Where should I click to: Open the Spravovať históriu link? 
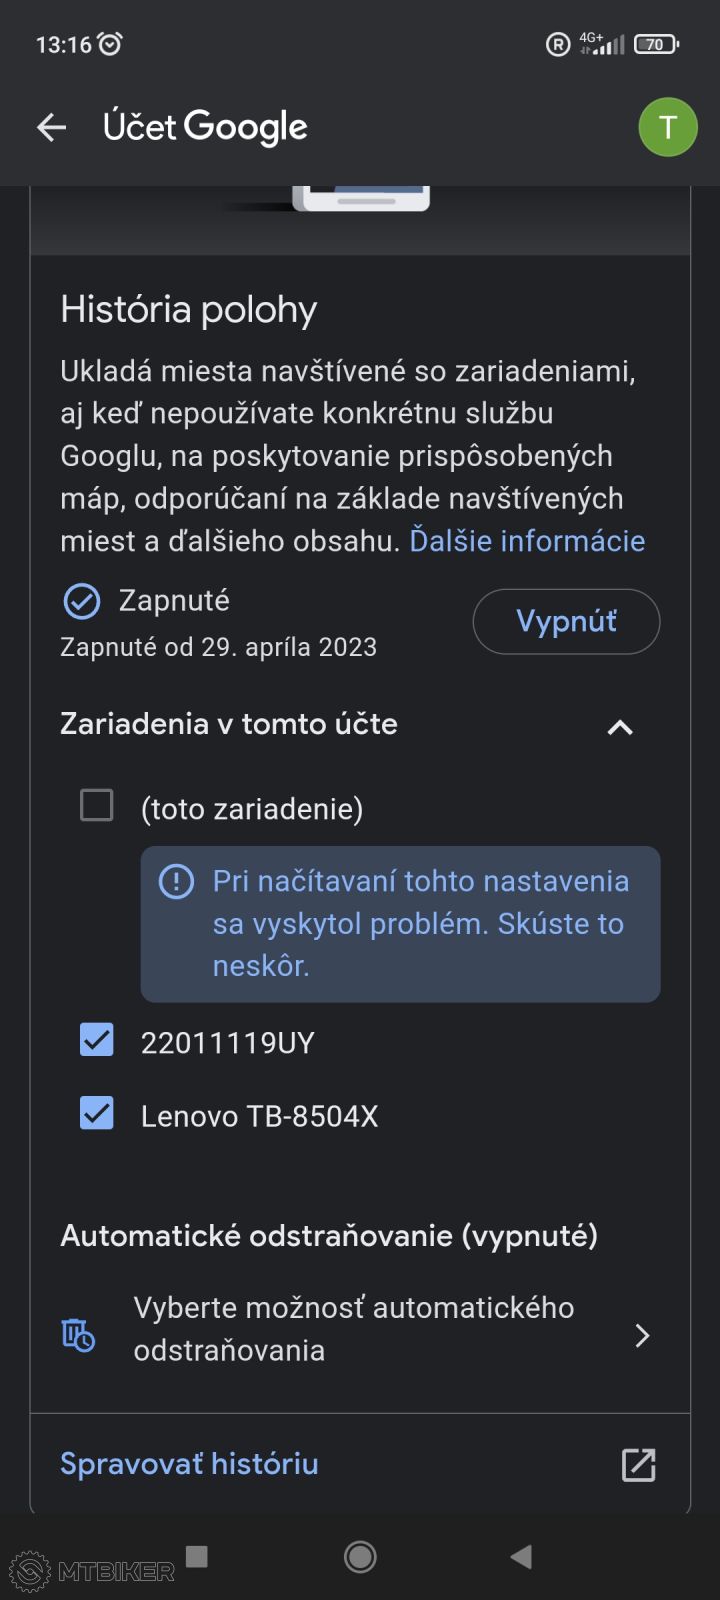189,1464
